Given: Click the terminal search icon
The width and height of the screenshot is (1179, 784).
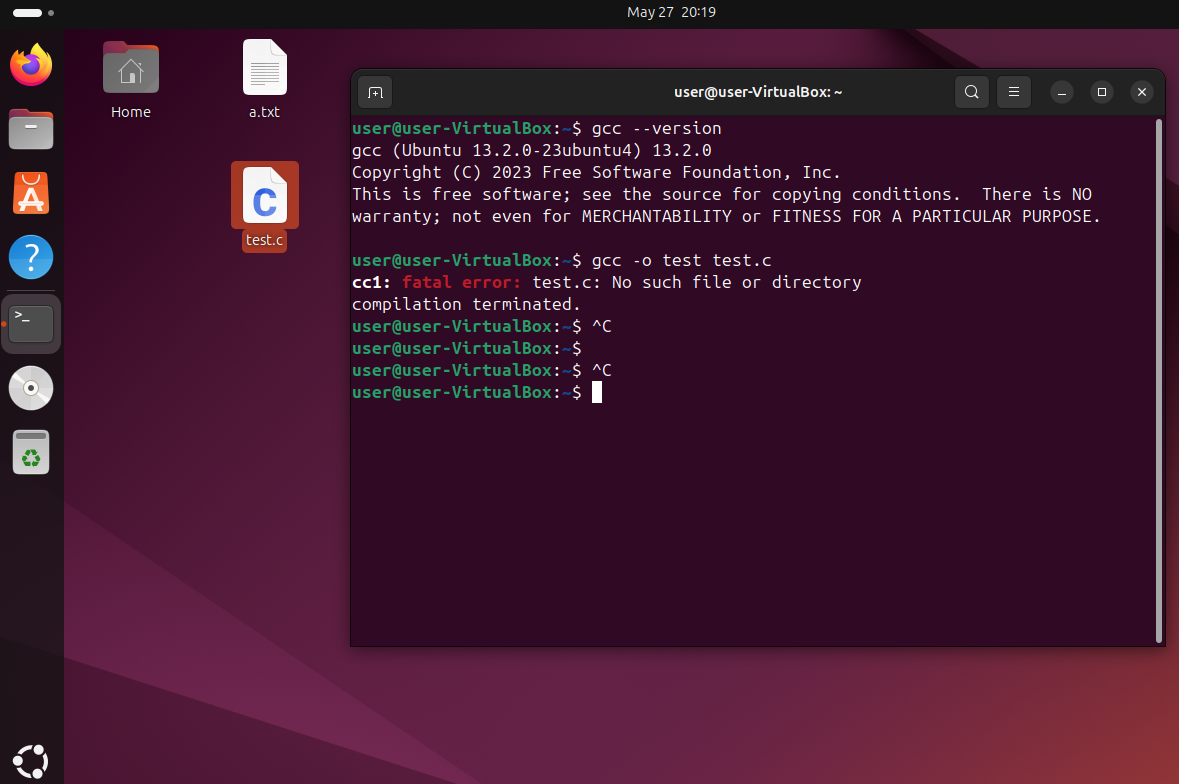Looking at the screenshot, I should 971,92.
